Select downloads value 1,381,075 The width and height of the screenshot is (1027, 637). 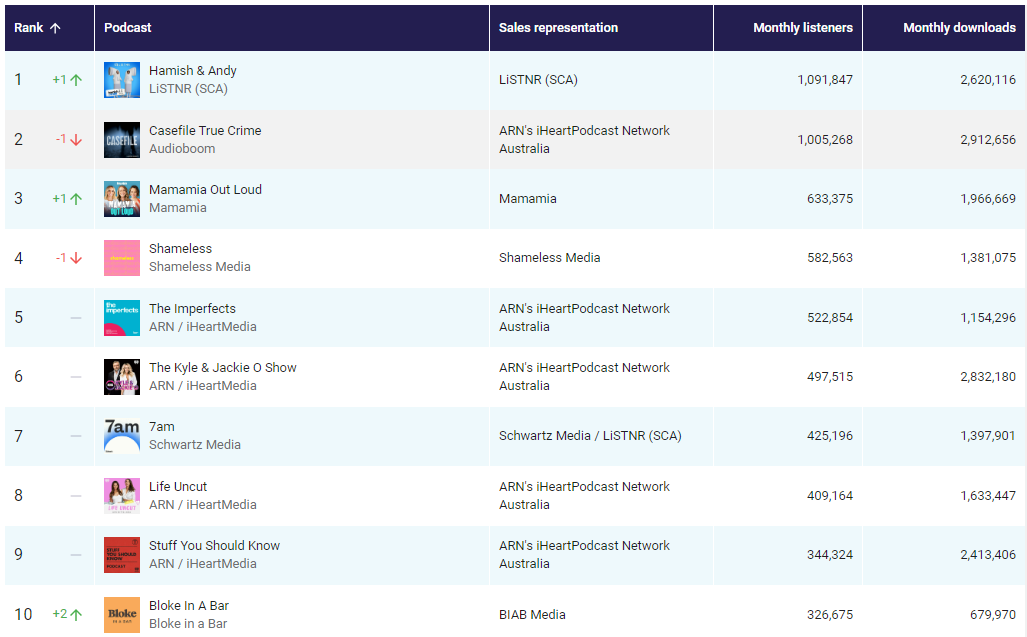988,258
